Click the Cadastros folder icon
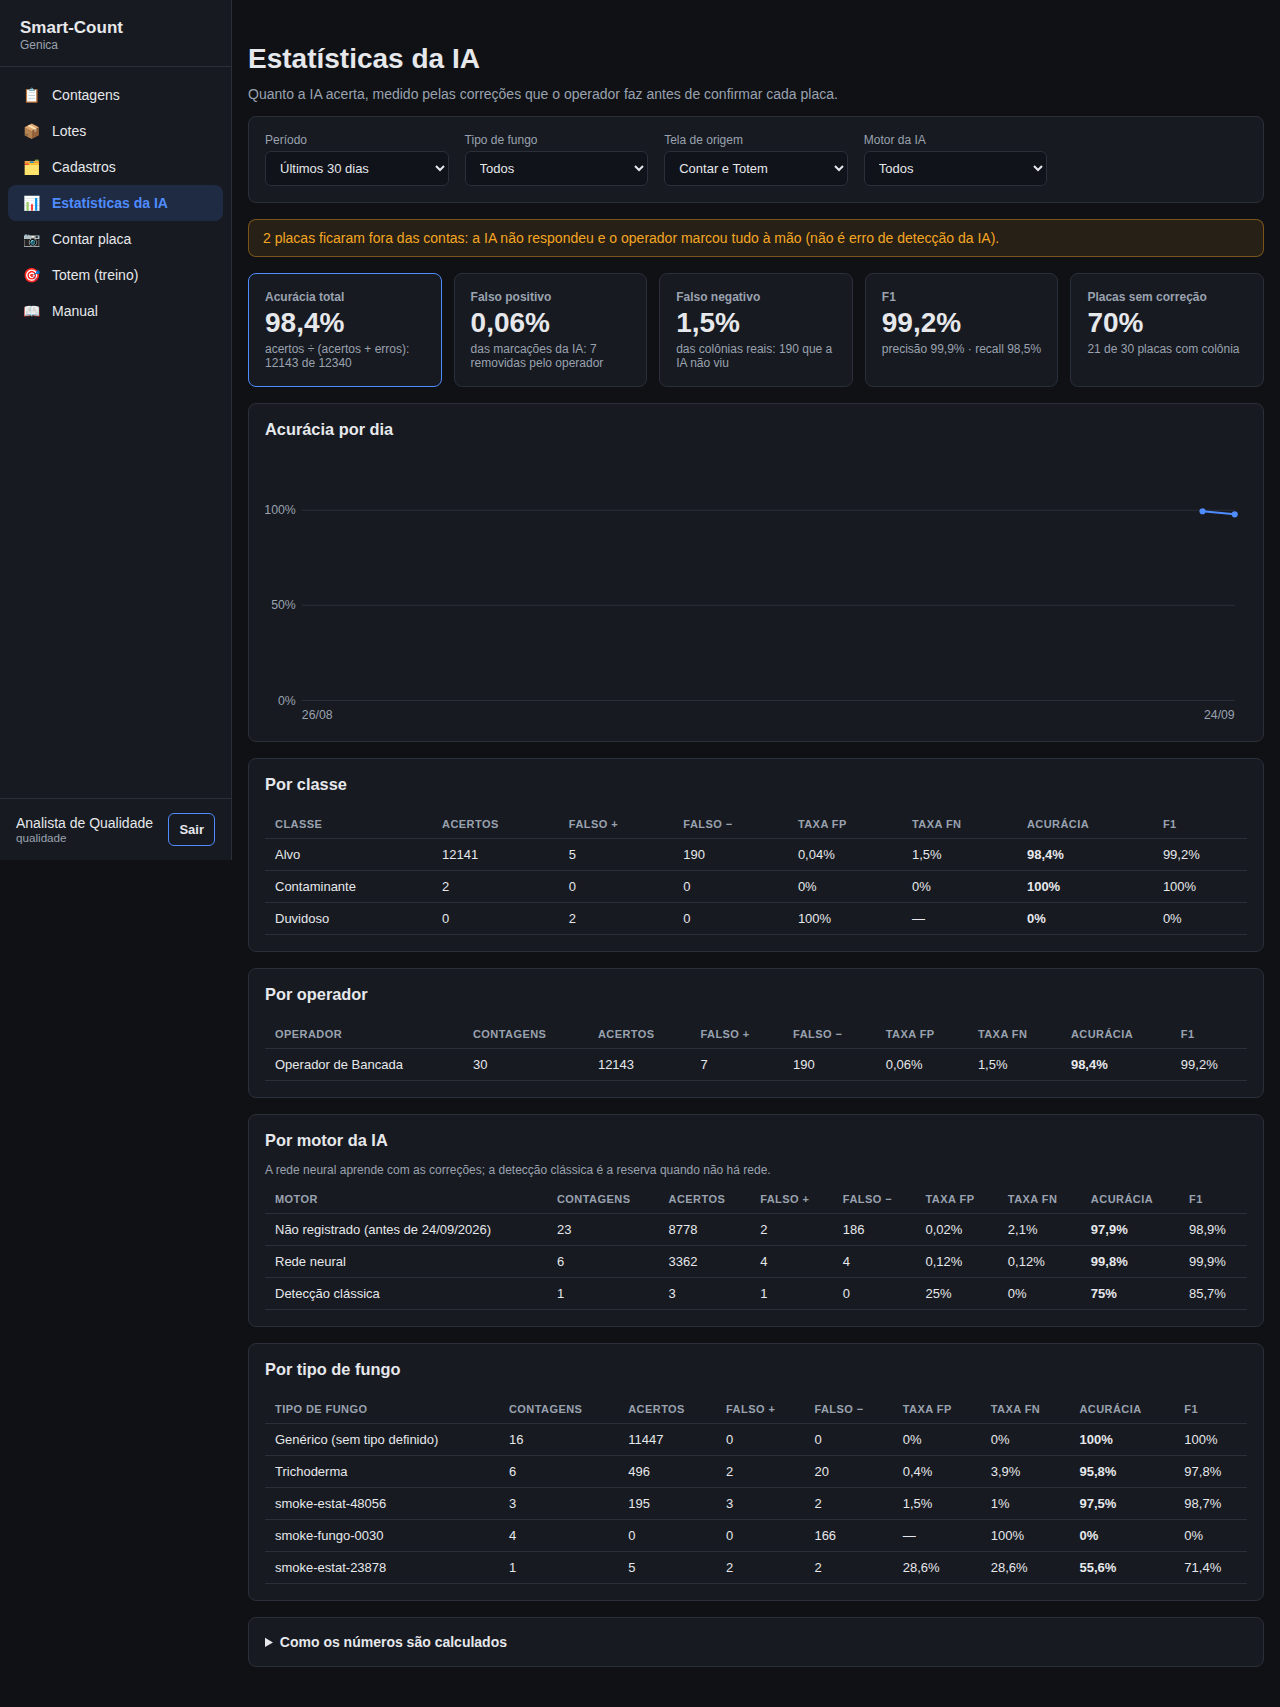1280x1707 pixels. point(32,167)
